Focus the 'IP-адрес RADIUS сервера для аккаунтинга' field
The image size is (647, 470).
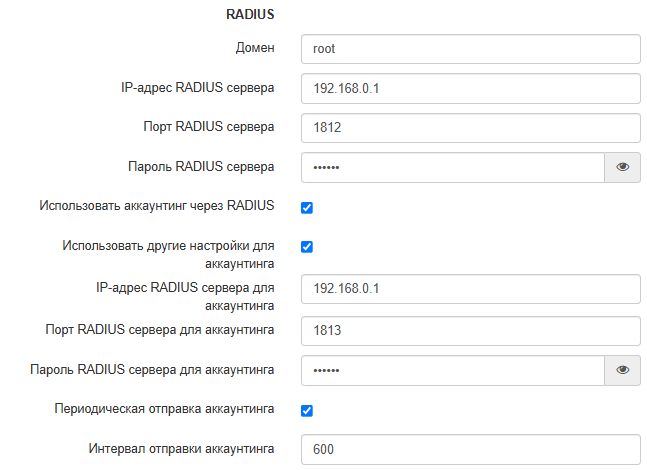[471, 289]
